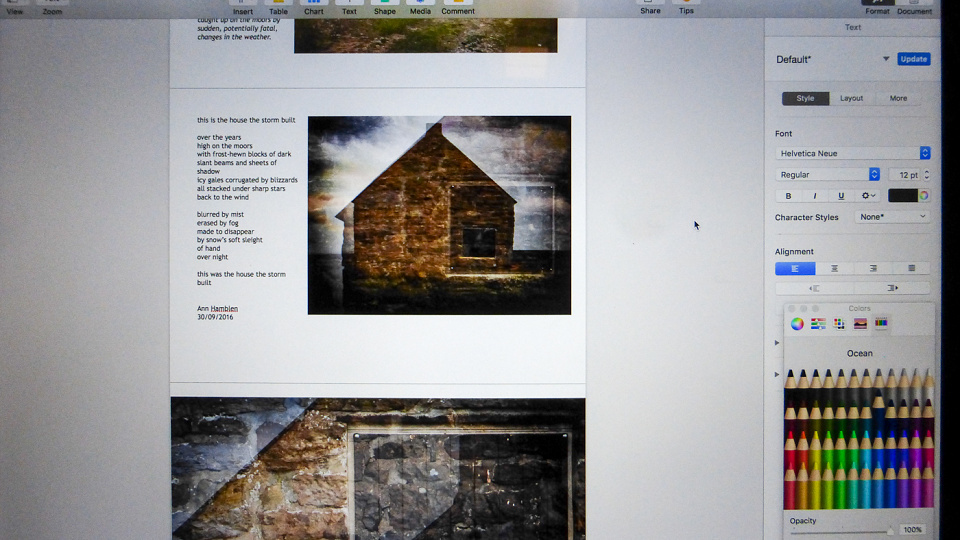Select the house photo in document
The image size is (960, 540).
439,215
